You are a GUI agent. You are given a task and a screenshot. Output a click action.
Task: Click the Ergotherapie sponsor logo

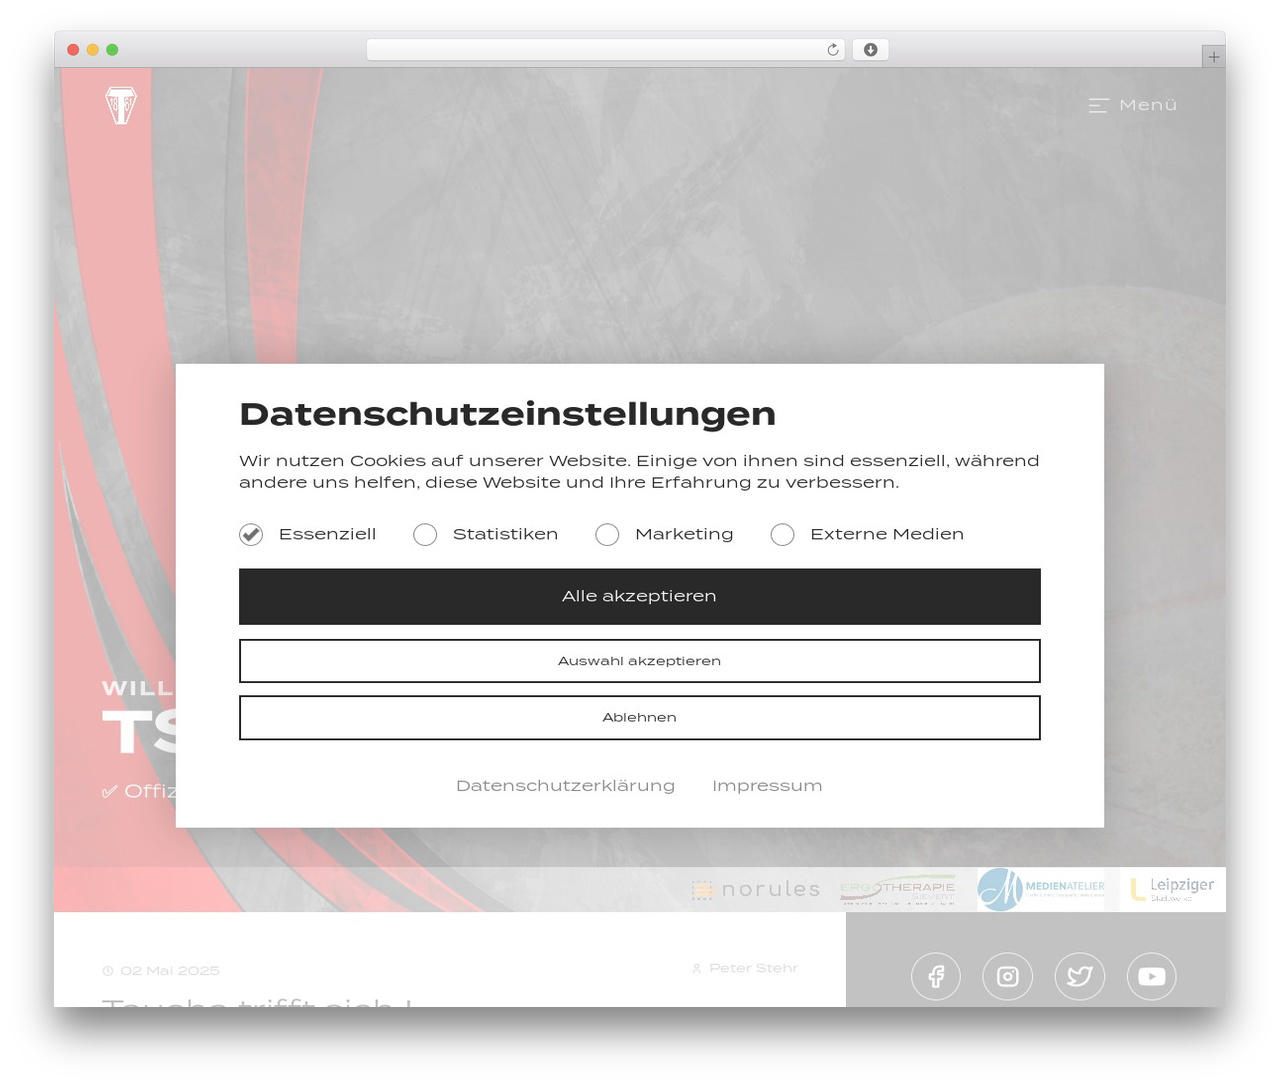[x=898, y=890]
